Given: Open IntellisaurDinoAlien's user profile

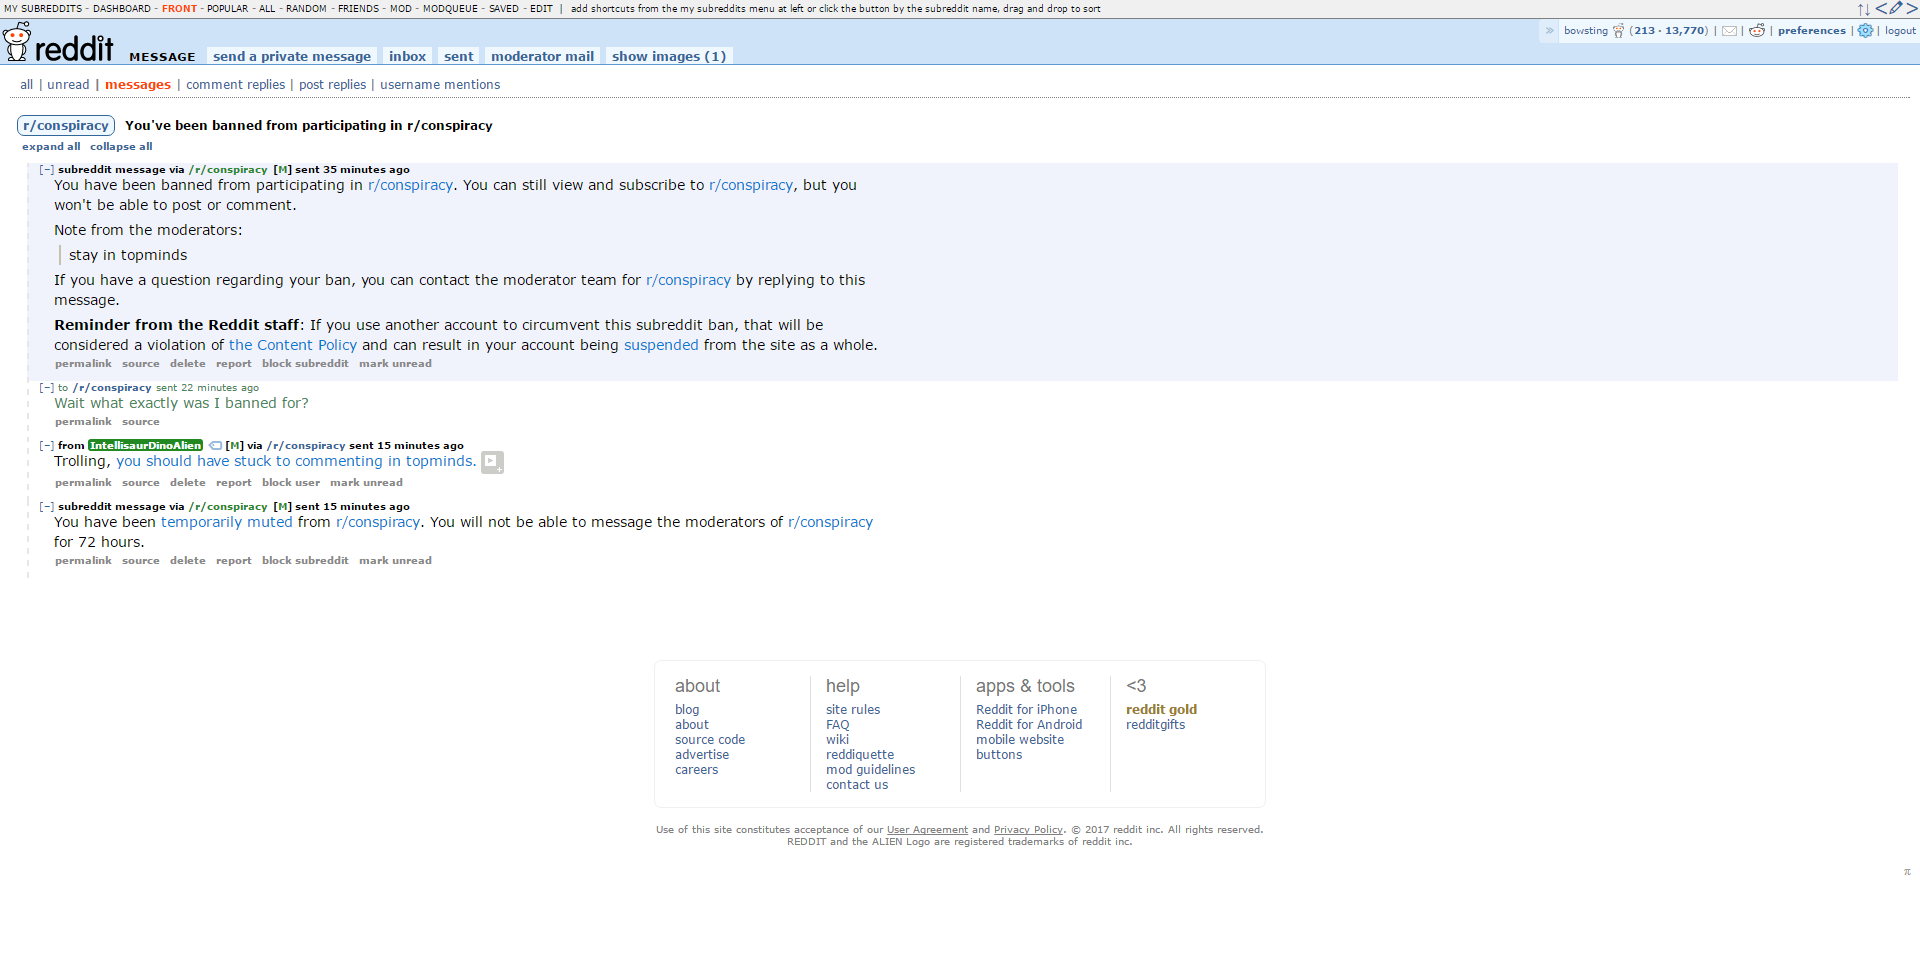Looking at the screenshot, I should pos(145,446).
